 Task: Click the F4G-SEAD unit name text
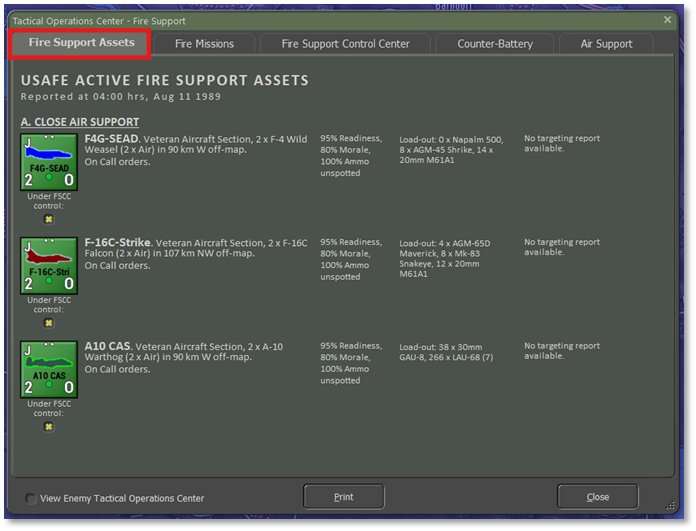click(x=111, y=138)
